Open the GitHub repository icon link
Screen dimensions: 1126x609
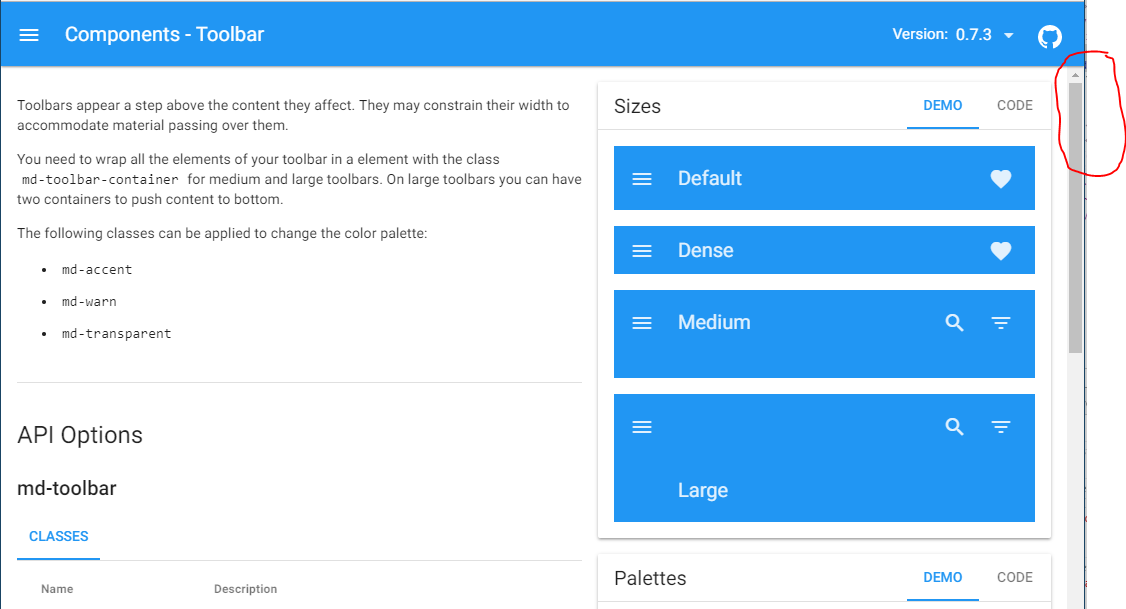tap(1049, 36)
